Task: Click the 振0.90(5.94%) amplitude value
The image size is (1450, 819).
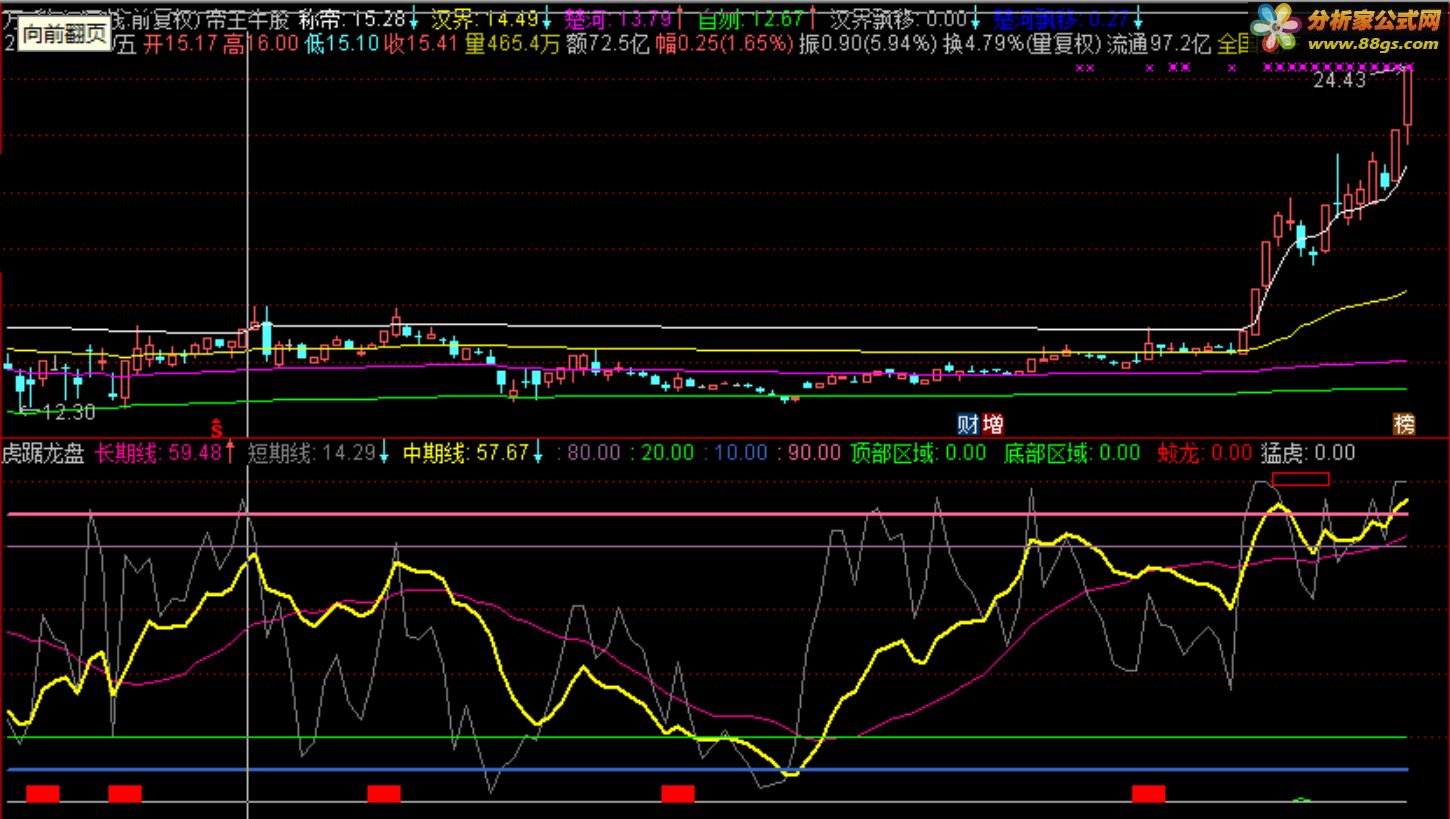Action: click(869, 43)
